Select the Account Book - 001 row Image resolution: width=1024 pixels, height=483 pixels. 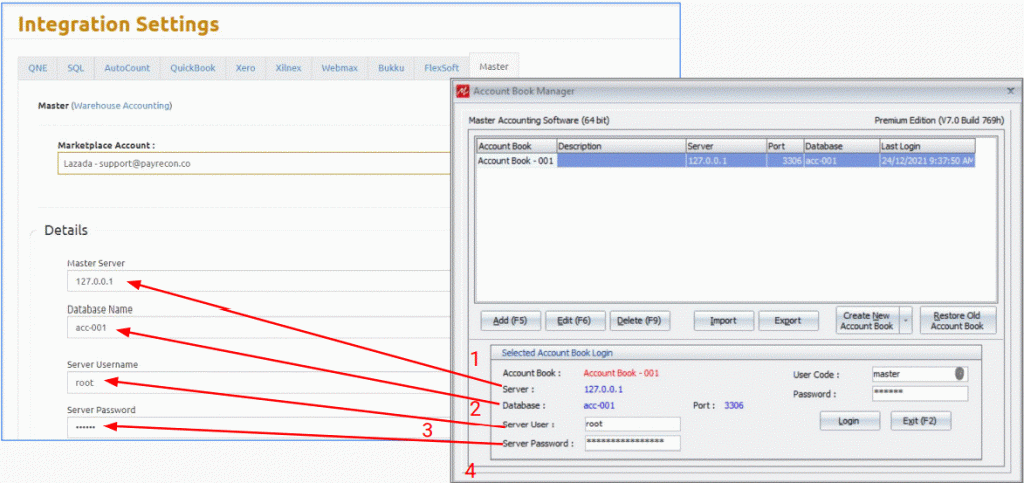[x=726, y=161]
